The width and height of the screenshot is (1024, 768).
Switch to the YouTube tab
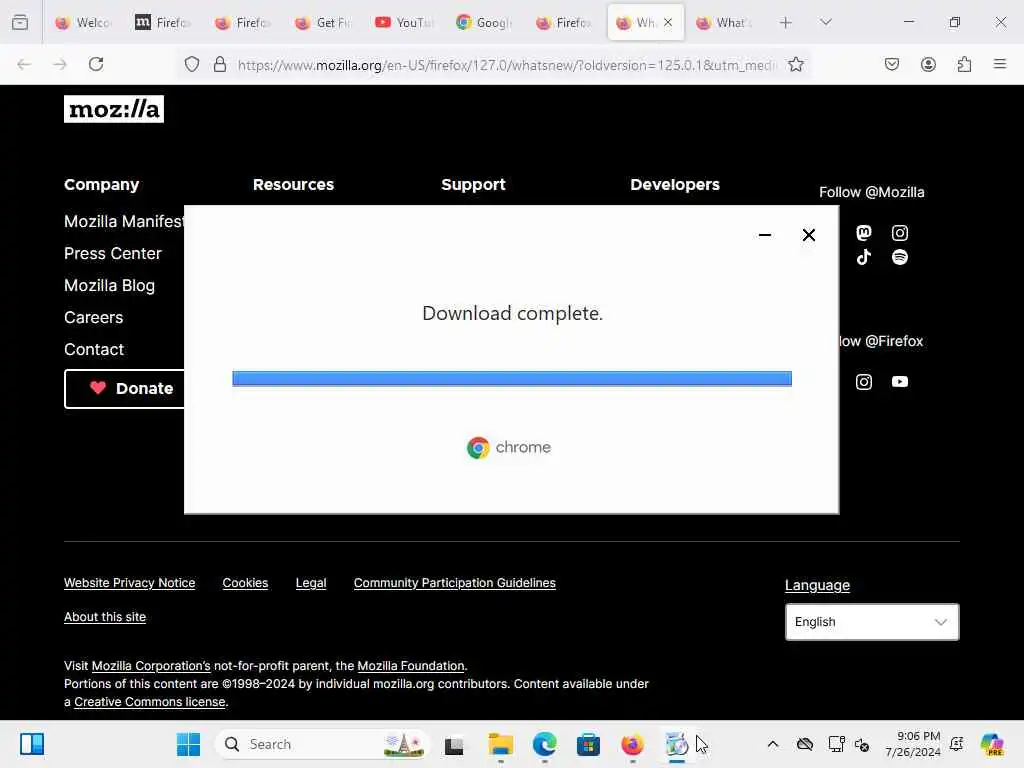coord(404,22)
